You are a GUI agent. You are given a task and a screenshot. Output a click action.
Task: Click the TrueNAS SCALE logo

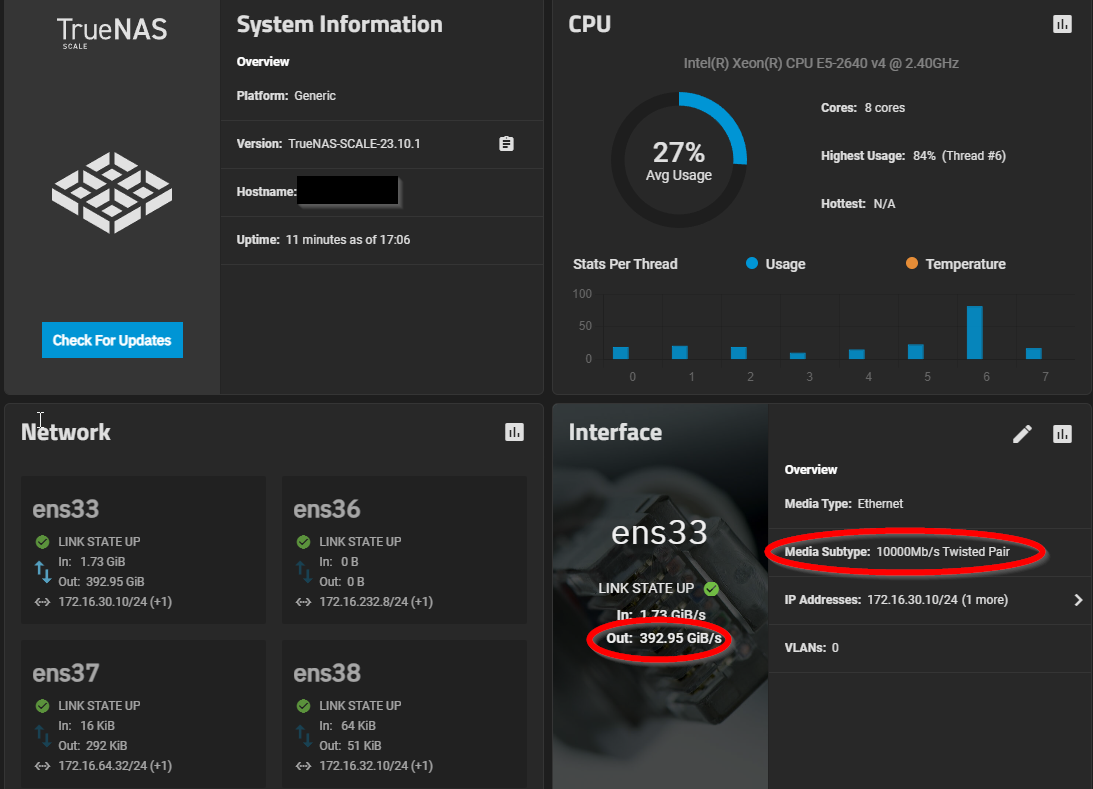[x=112, y=31]
